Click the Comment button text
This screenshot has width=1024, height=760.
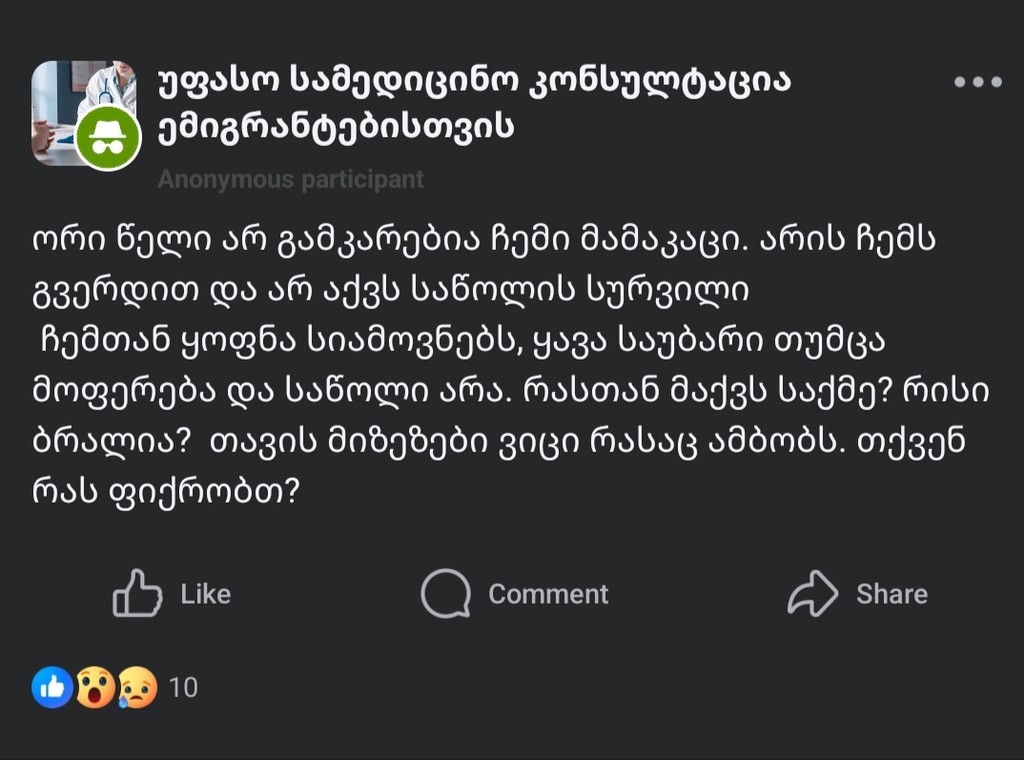pyautogui.click(x=547, y=593)
